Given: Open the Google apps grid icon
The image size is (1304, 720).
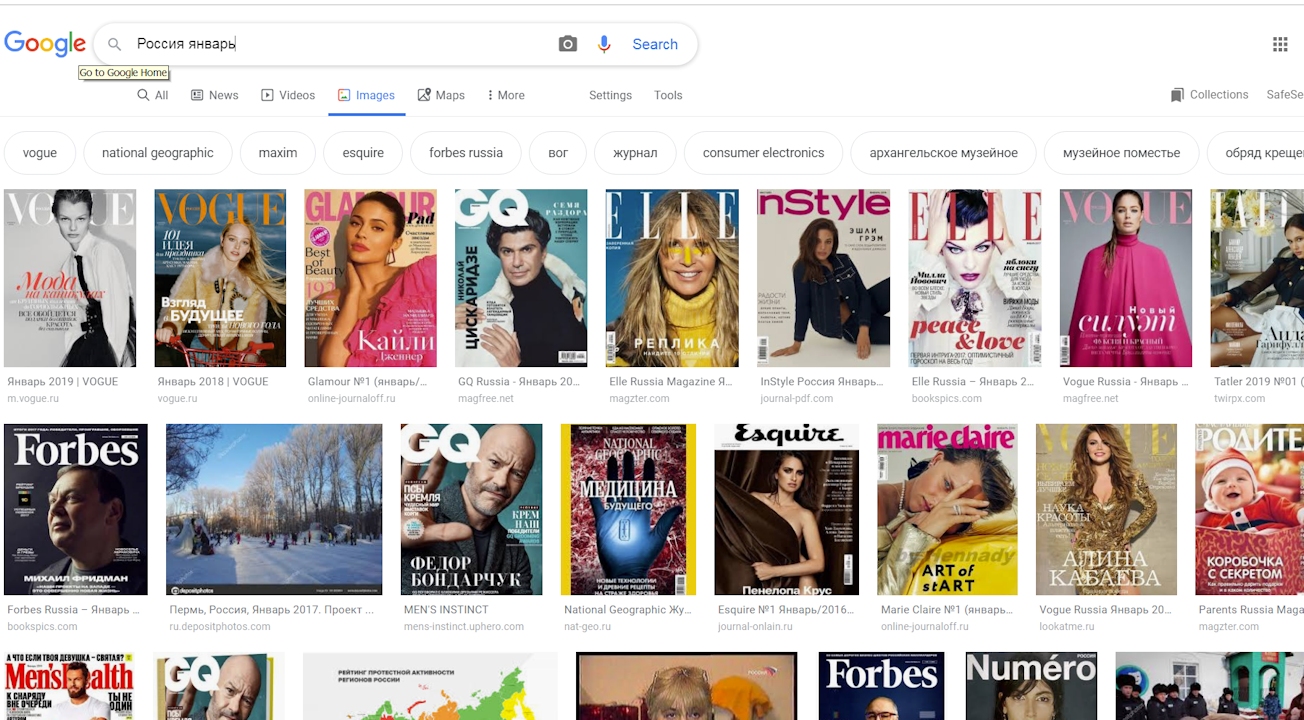Looking at the screenshot, I should (x=1280, y=44).
